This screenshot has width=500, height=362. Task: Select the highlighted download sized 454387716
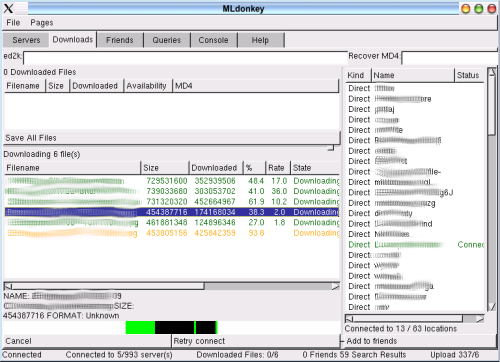click(172, 212)
